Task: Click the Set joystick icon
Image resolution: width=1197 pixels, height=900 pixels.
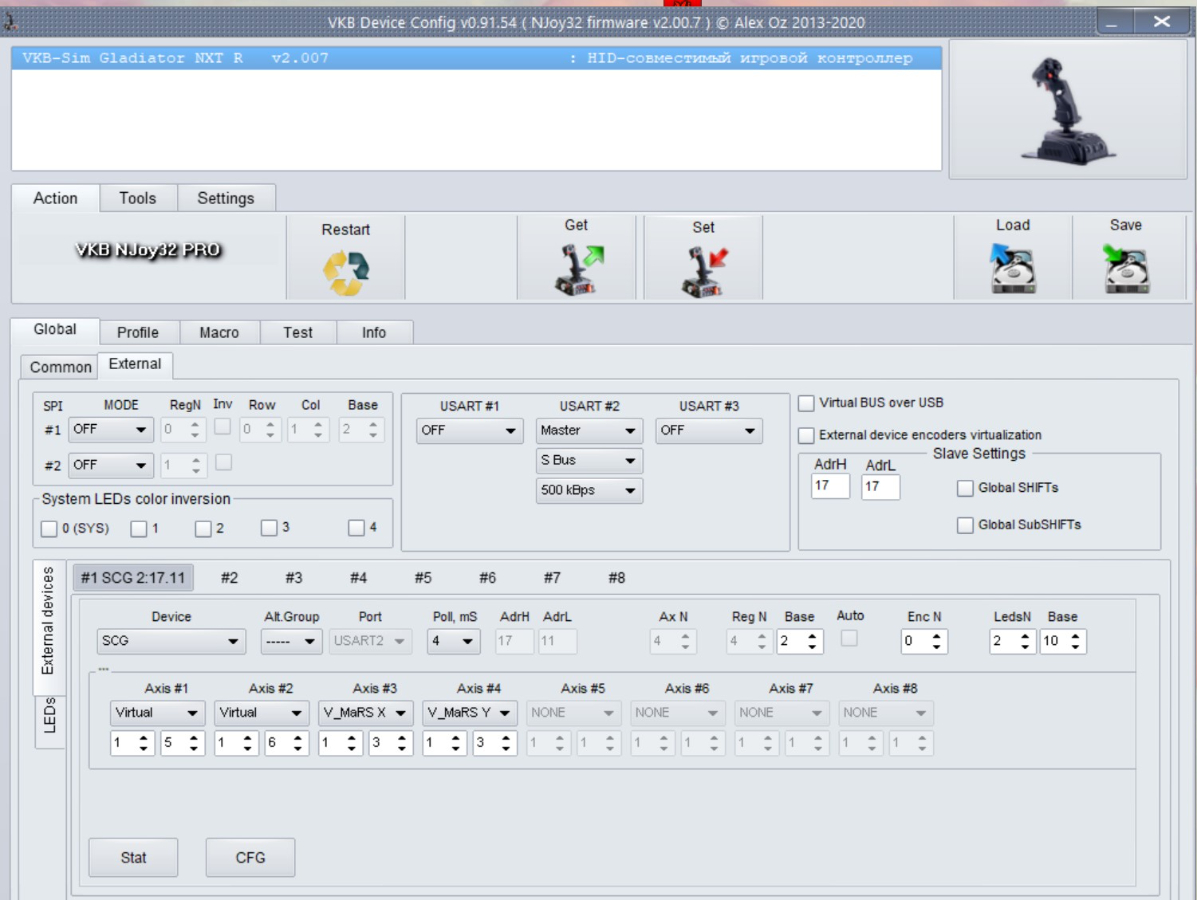Action: click(704, 271)
